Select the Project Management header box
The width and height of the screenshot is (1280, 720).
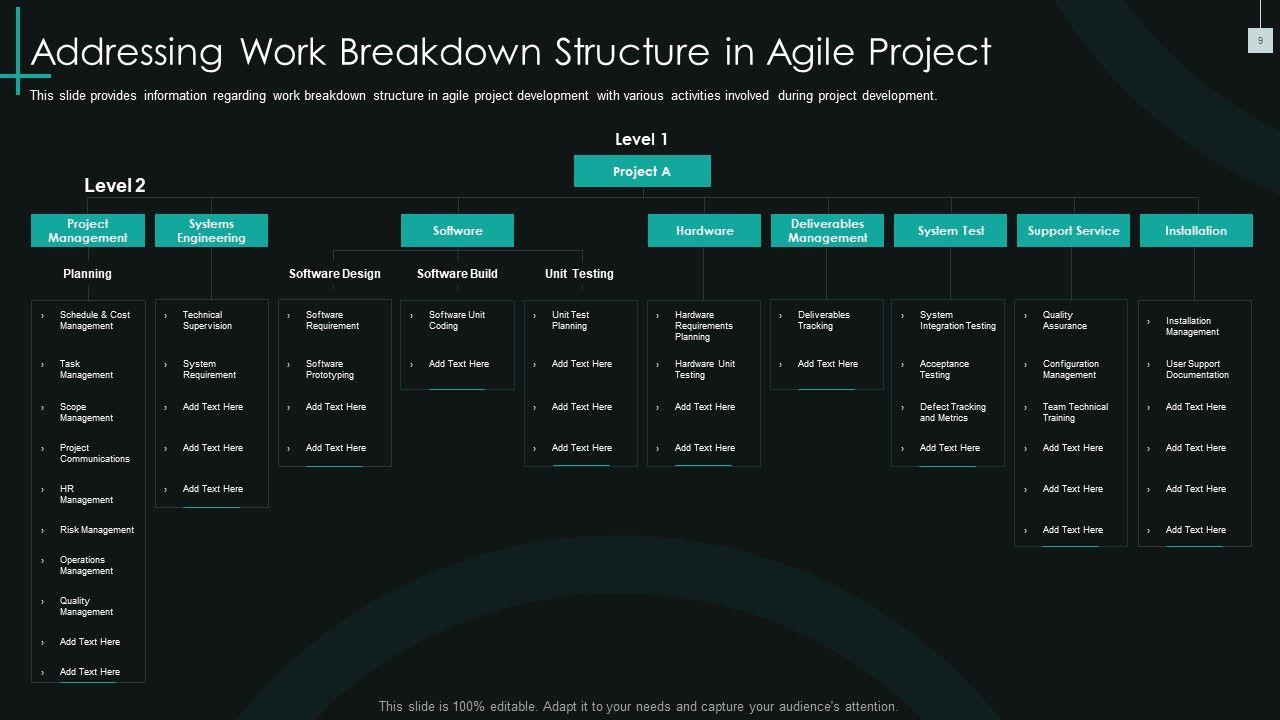click(x=88, y=231)
